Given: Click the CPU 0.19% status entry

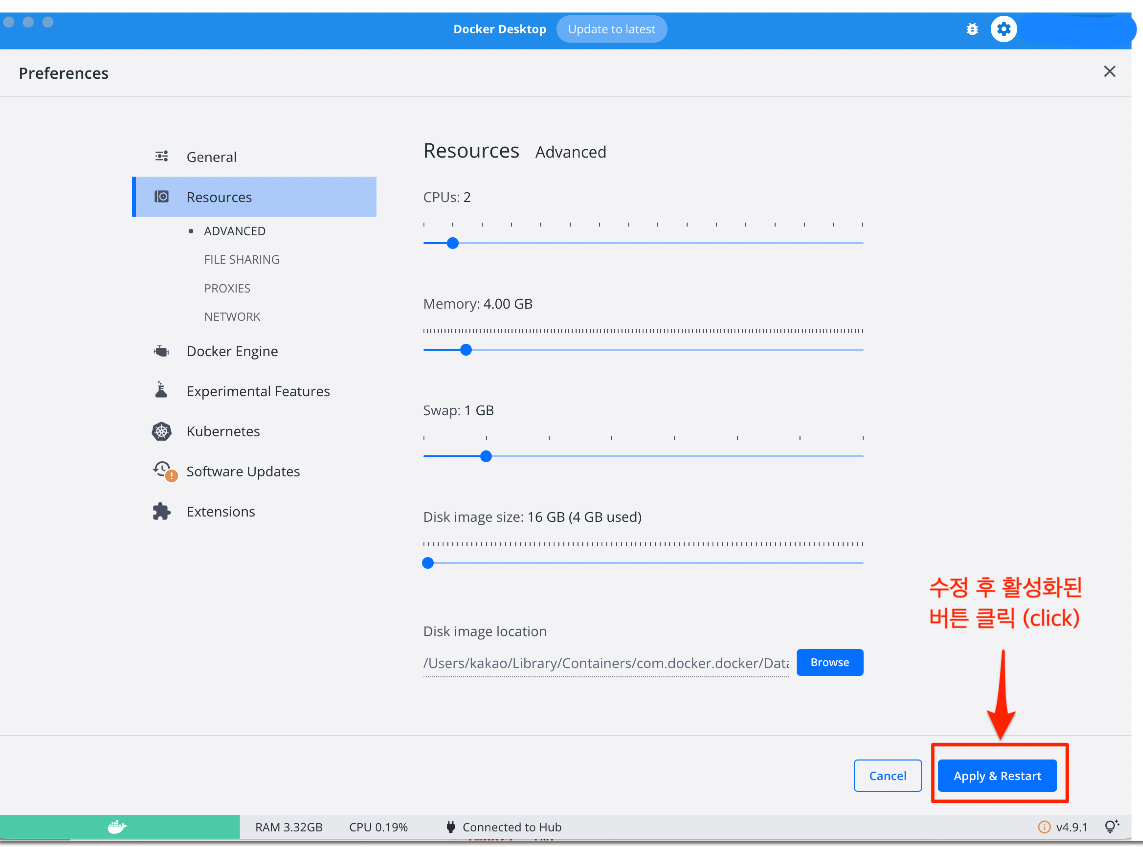Looking at the screenshot, I should click(x=378, y=827).
